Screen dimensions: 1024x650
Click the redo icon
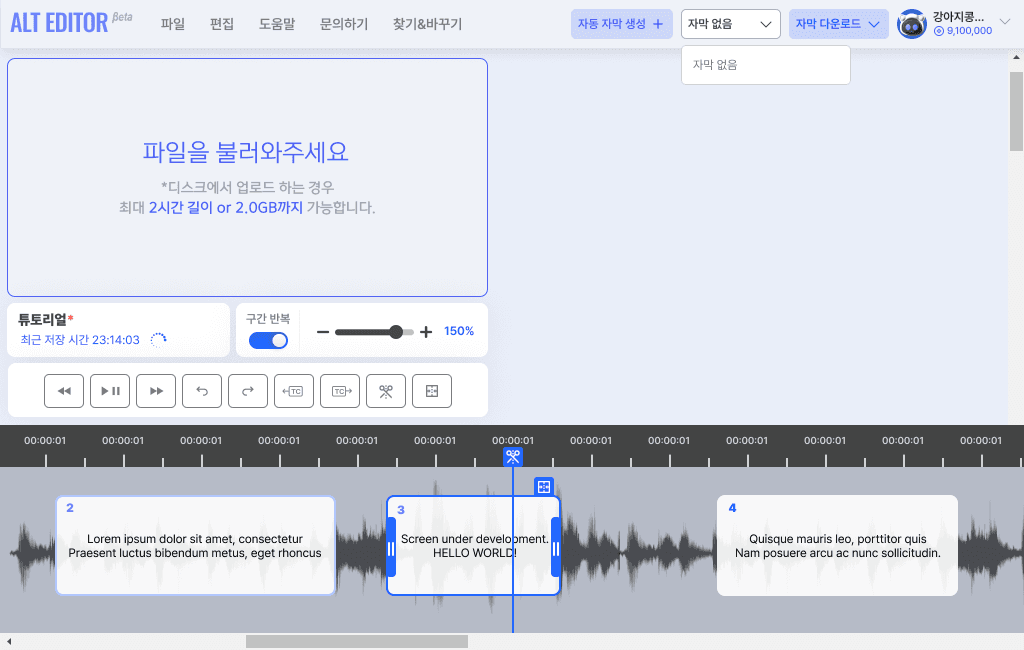click(248, 391)
